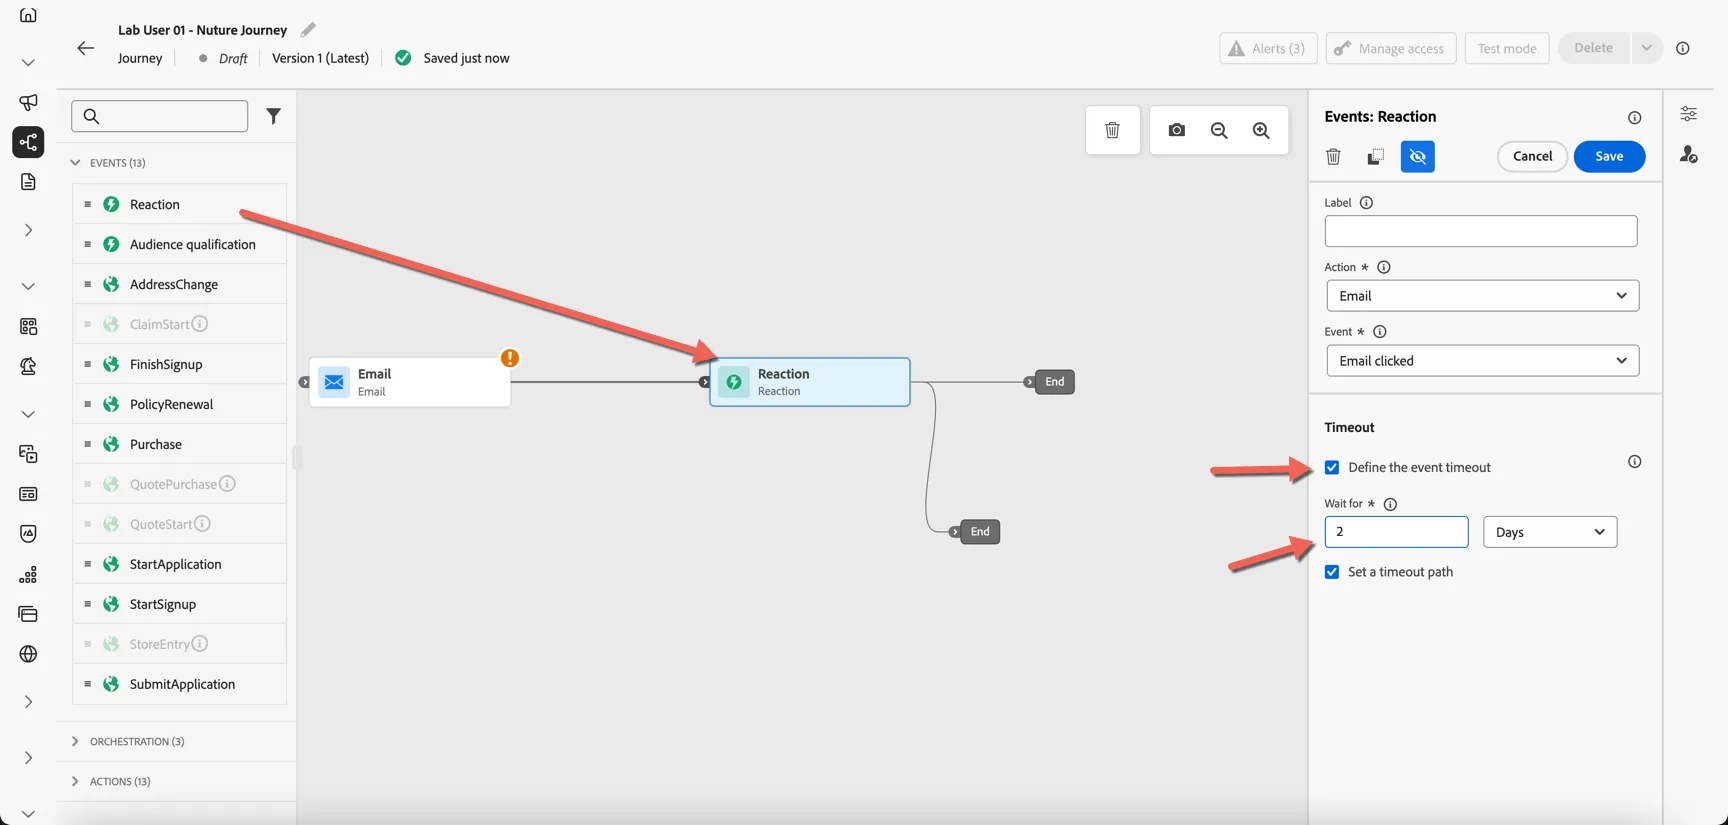The width and height of the screenshot is (1728, 825).
Task: Click the palette search box
Action: pyautogui.click(x=160, y=116)
